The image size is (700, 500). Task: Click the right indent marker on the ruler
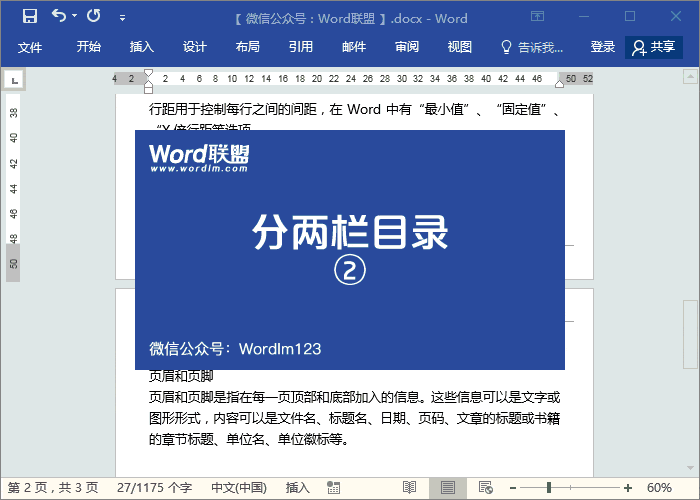tap(559, 84)
